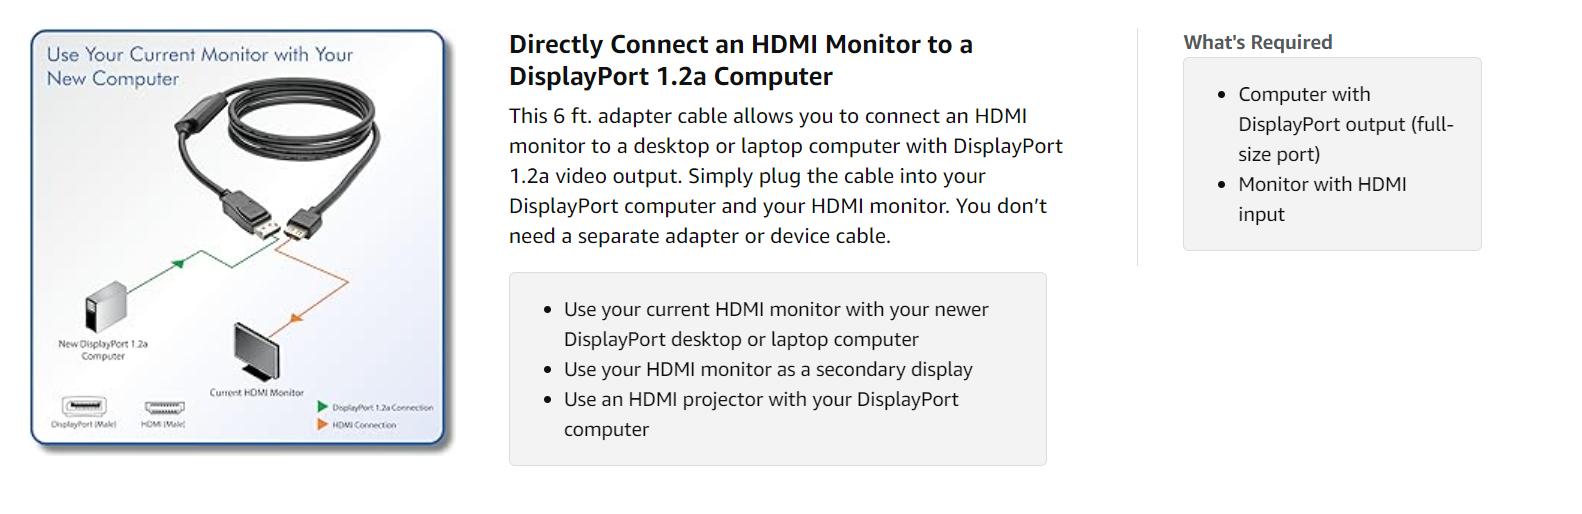Click the "HDMI Connection" legend label
1582x514 pixels.
[364, 425]
